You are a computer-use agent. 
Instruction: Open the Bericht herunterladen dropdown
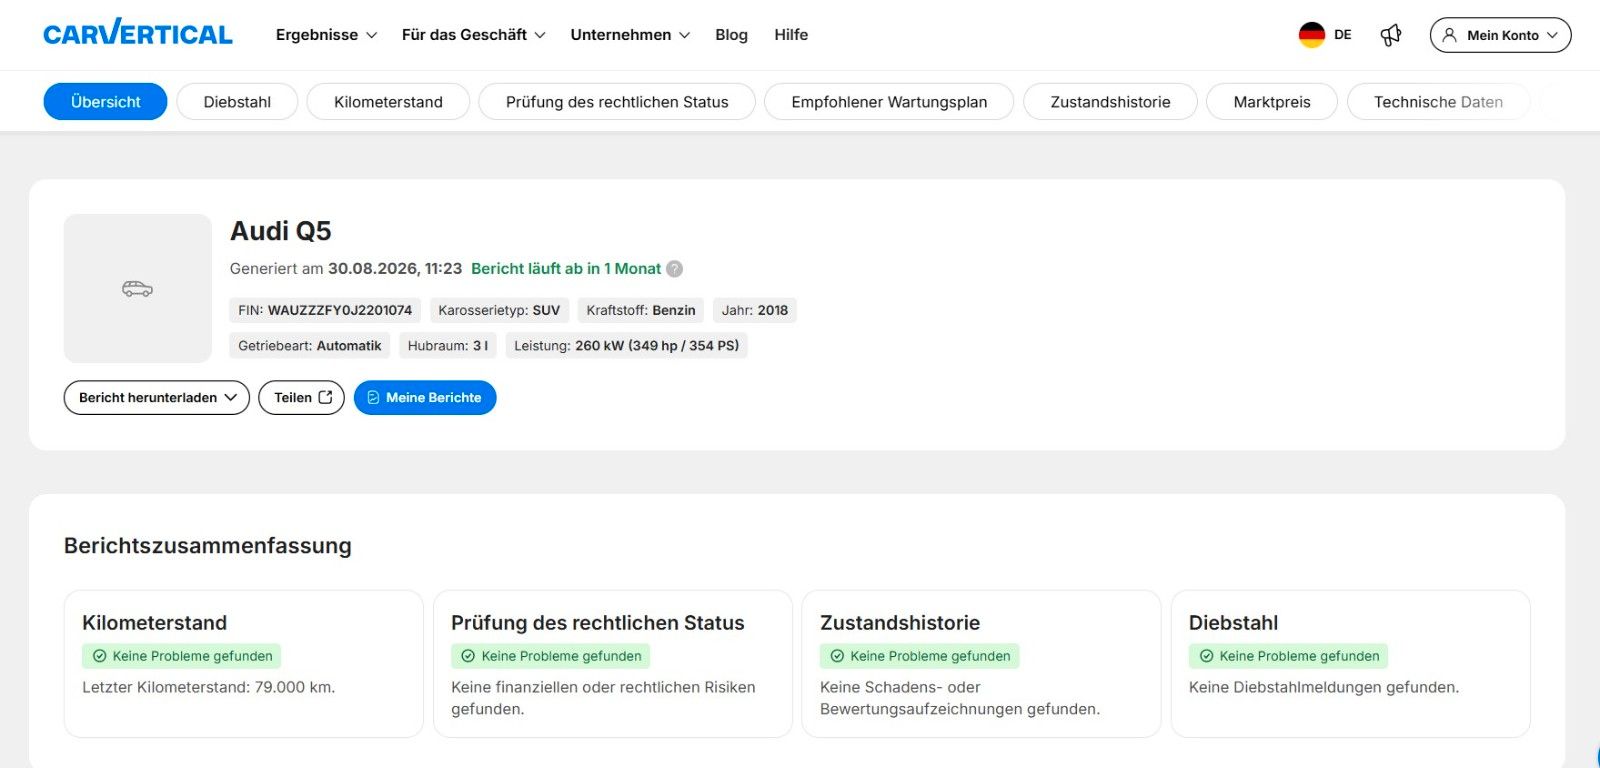pyautogui.click(x=157, y=397)
